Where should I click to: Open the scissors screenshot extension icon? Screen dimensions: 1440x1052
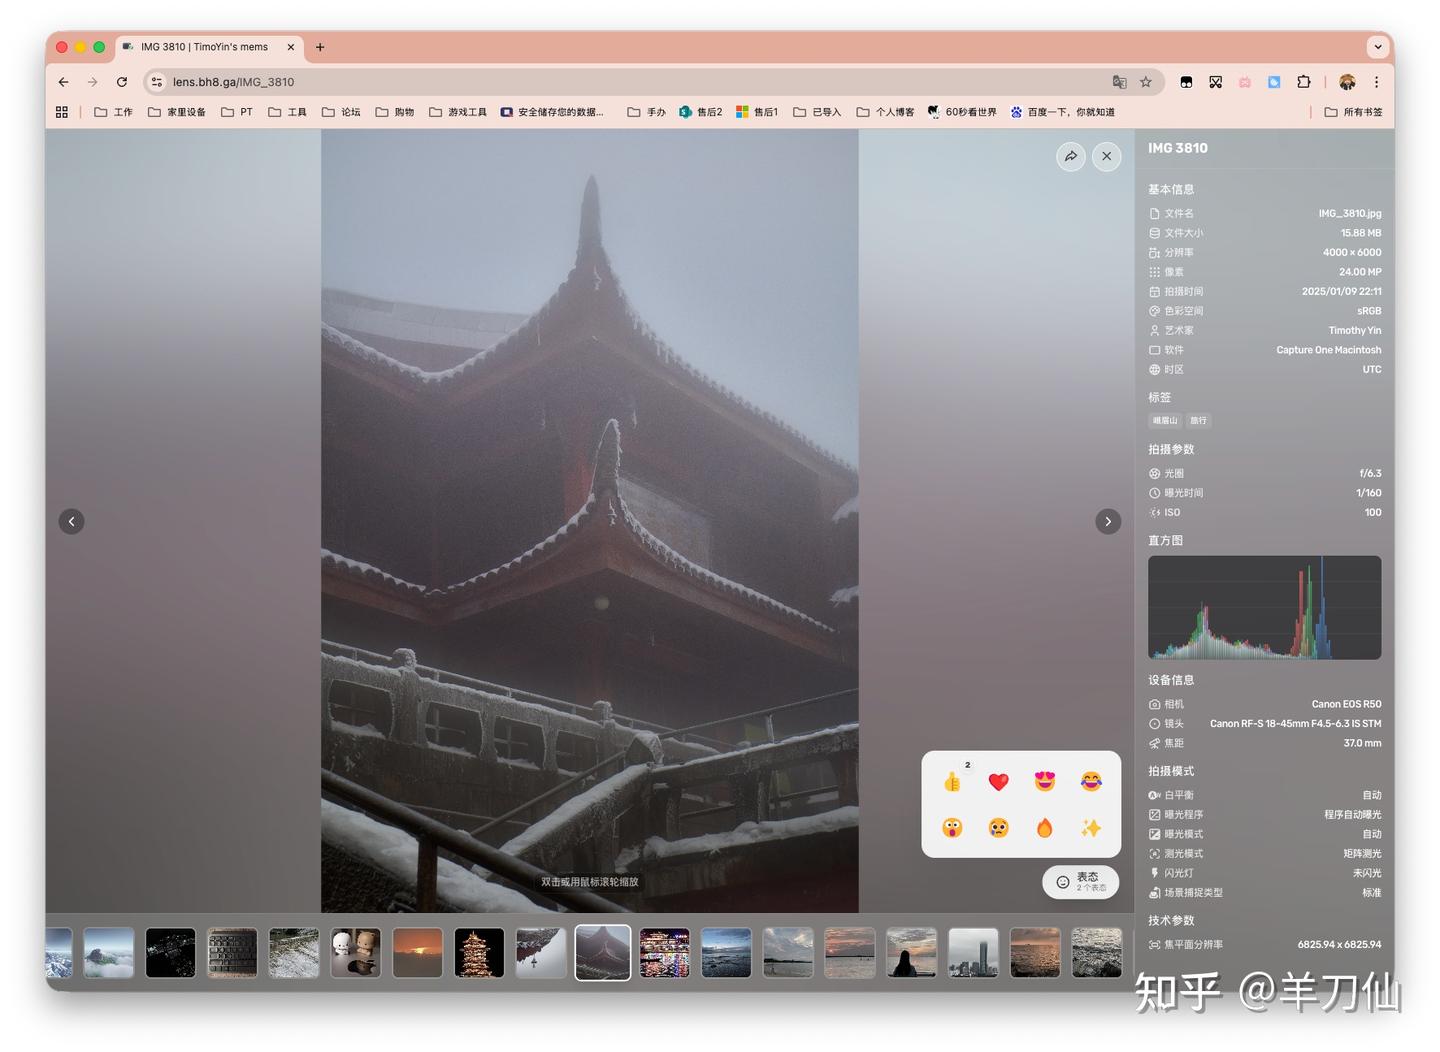coord(1215,82)
